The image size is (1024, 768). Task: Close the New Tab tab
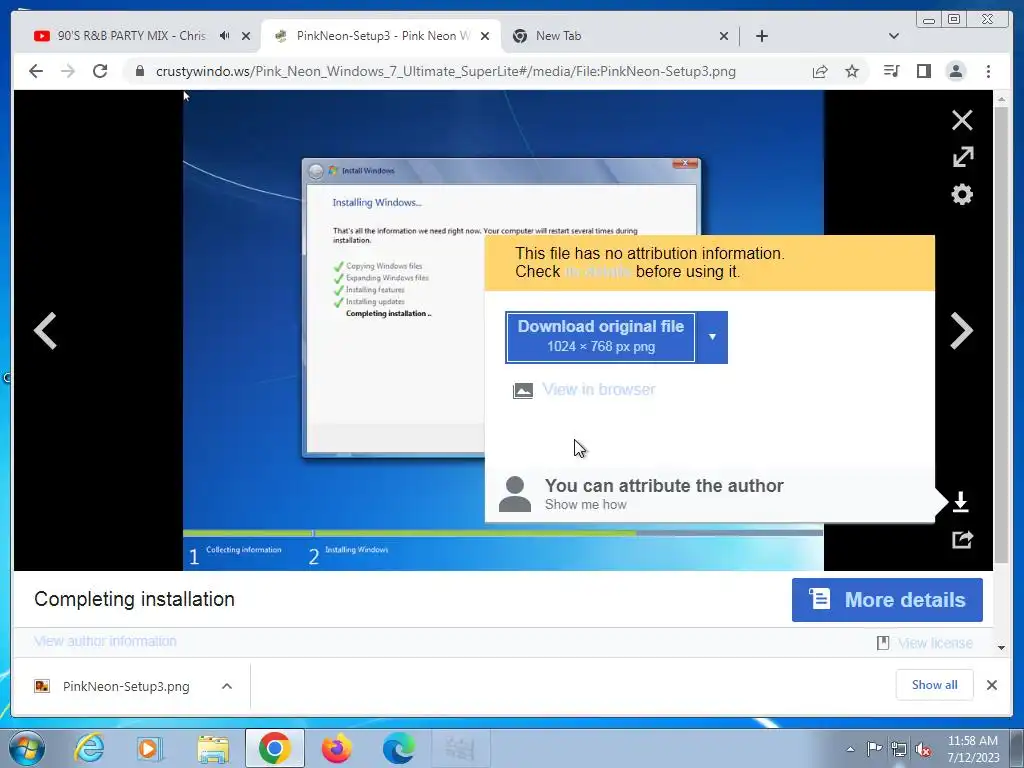[724, 36]
